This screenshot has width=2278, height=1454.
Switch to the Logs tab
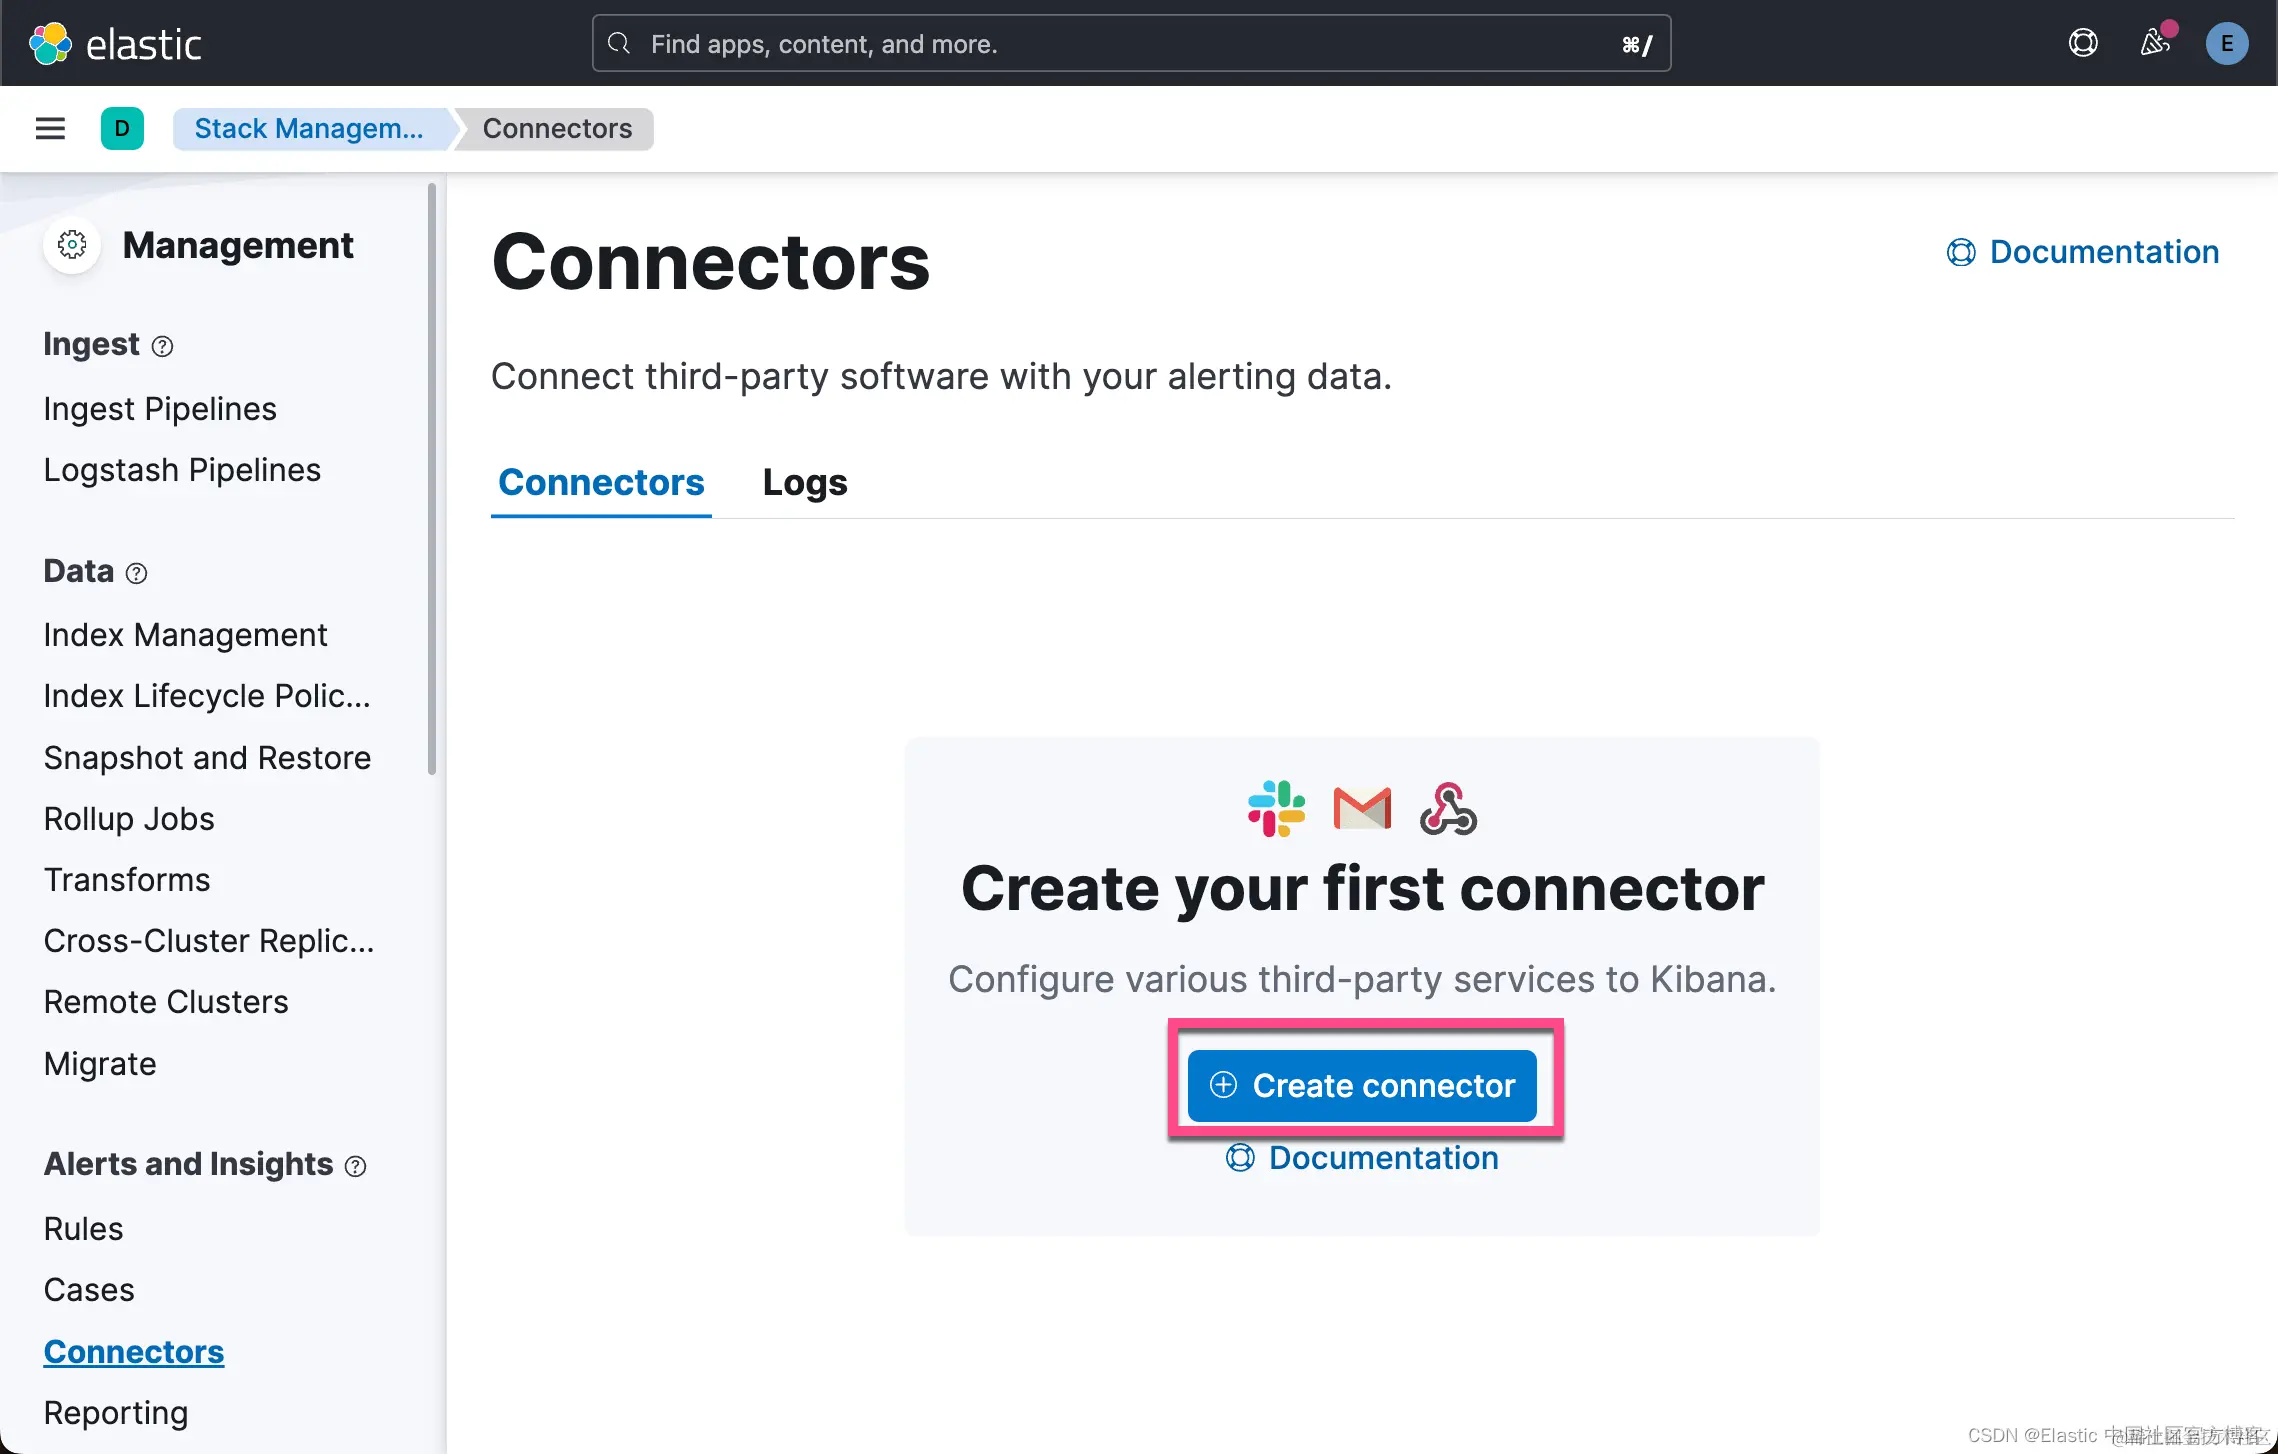804,482
